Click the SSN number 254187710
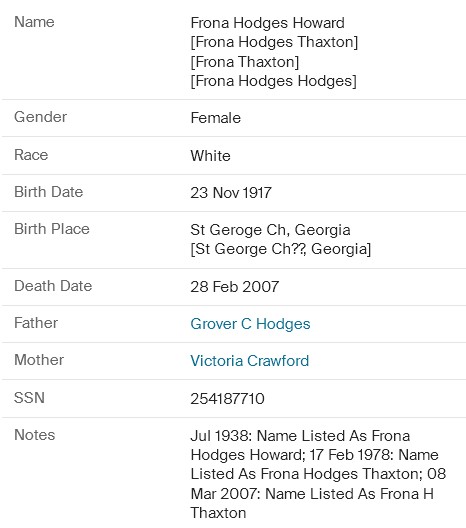The width and height of the screenshot is (466, 528). [x=227, y=399]
